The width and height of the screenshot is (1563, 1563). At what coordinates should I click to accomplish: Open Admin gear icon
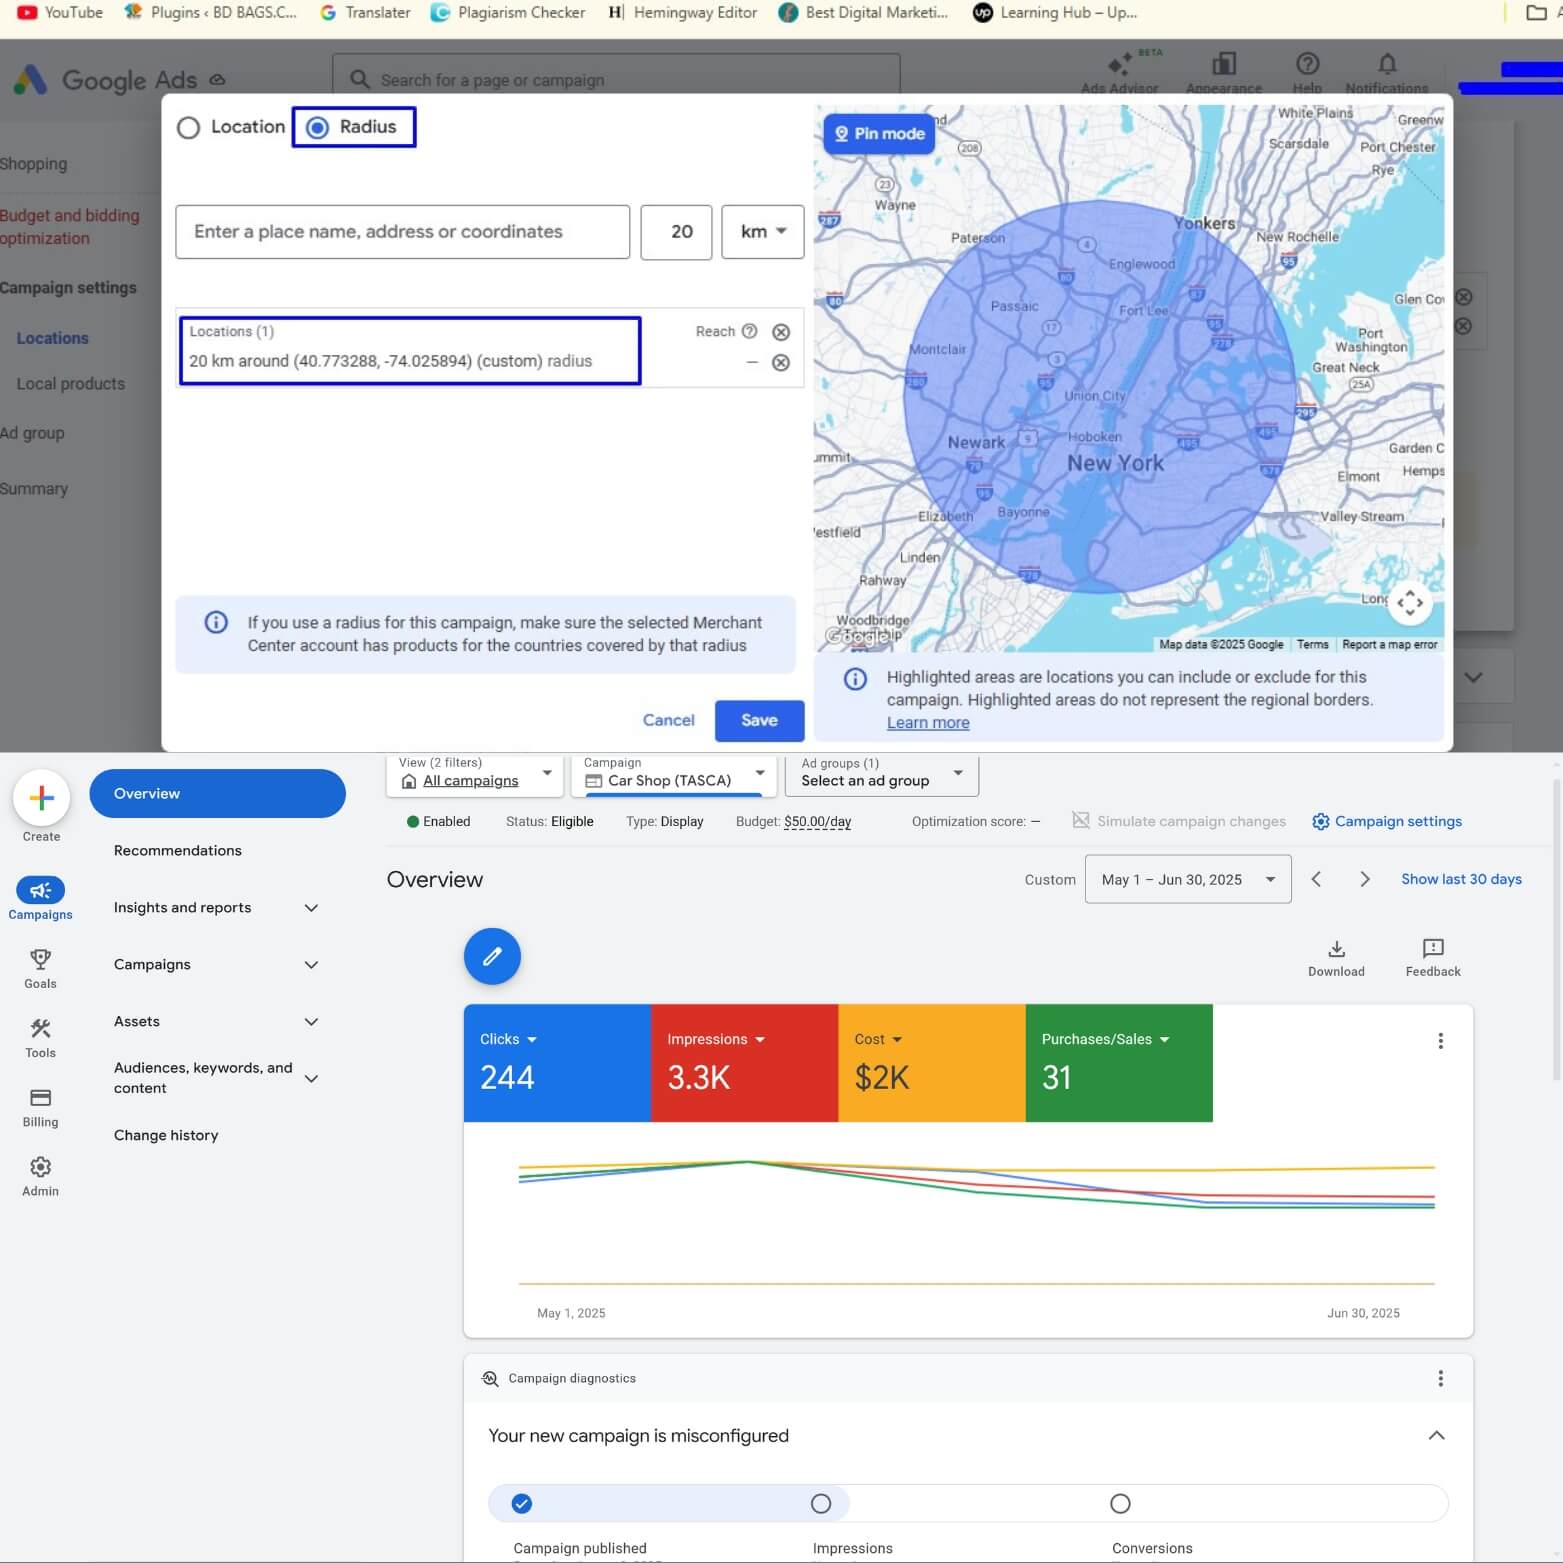pos(40,1168)
